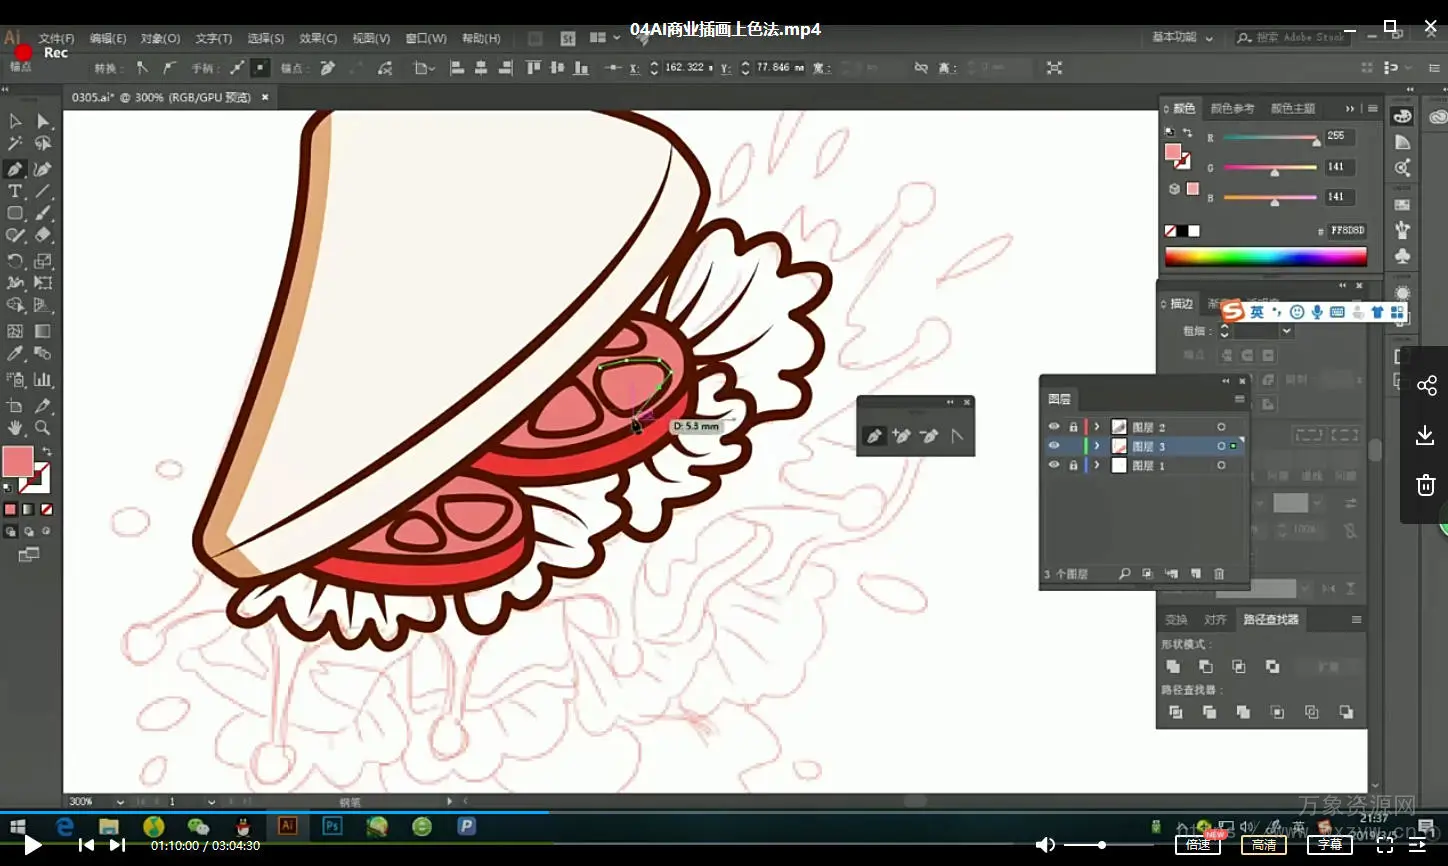Screen dimensions: 1448x866
Task: Open the 基本功能 workspace dropdown
Action: 1182,38
